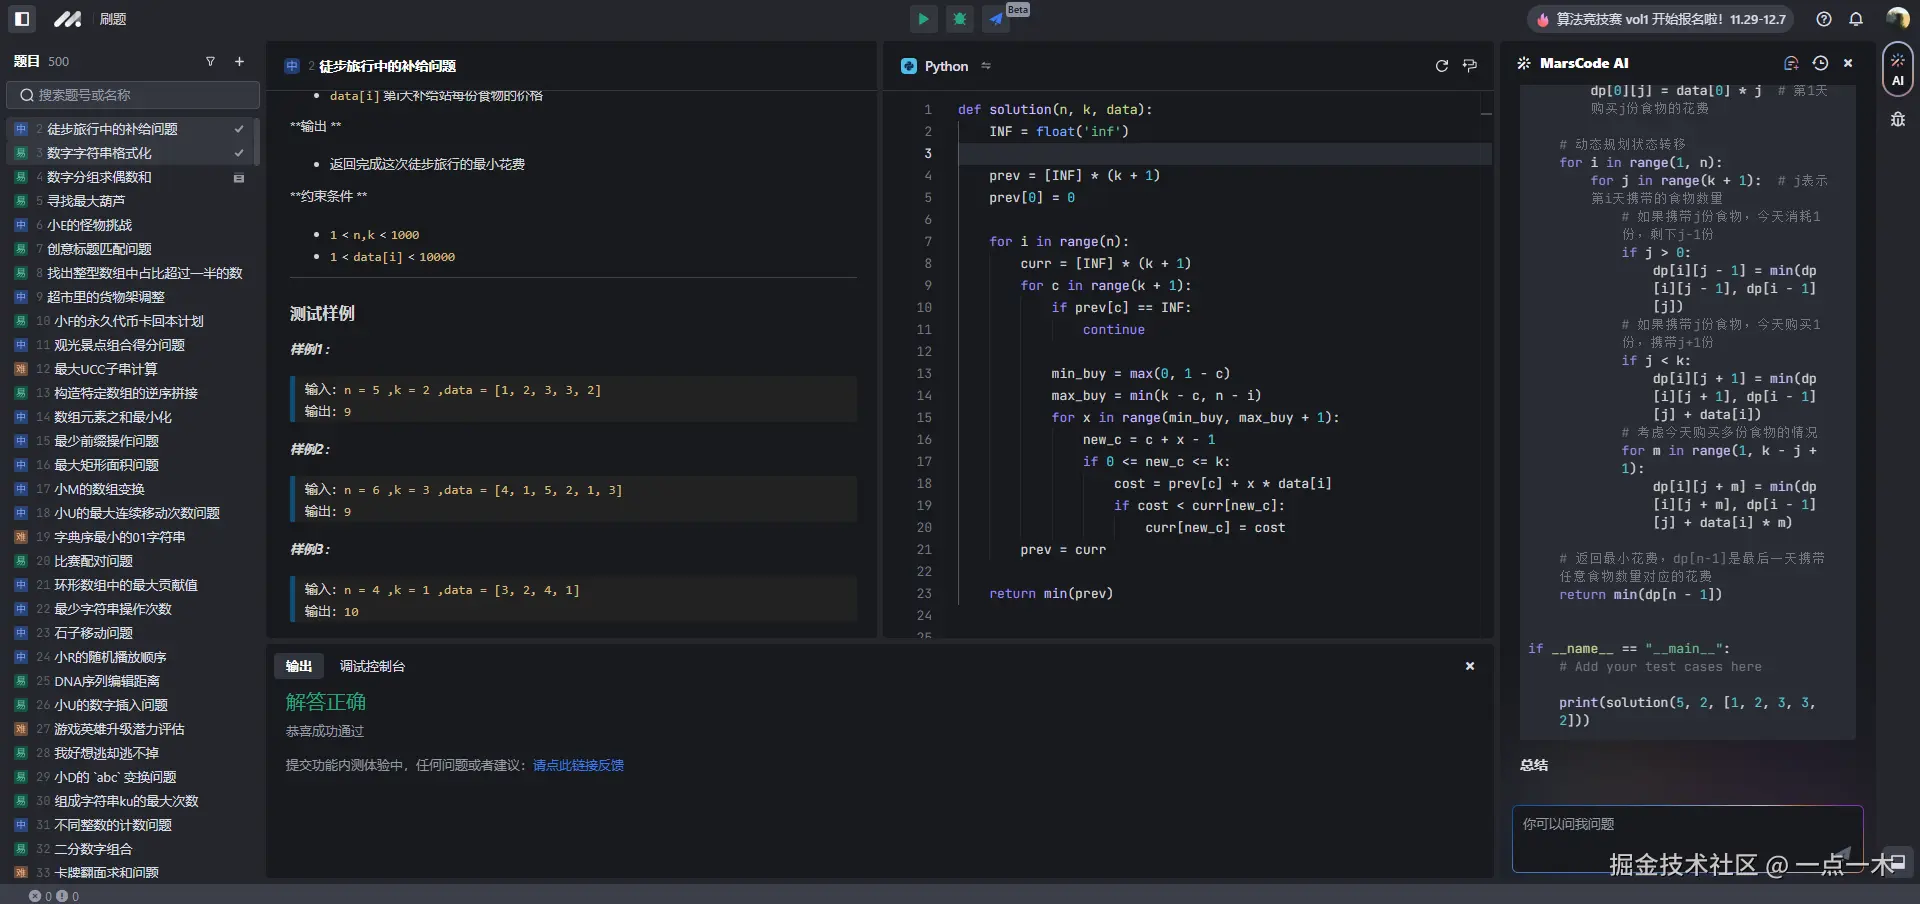Click the plus icon beside 题目 500

(x=239, y=62)
